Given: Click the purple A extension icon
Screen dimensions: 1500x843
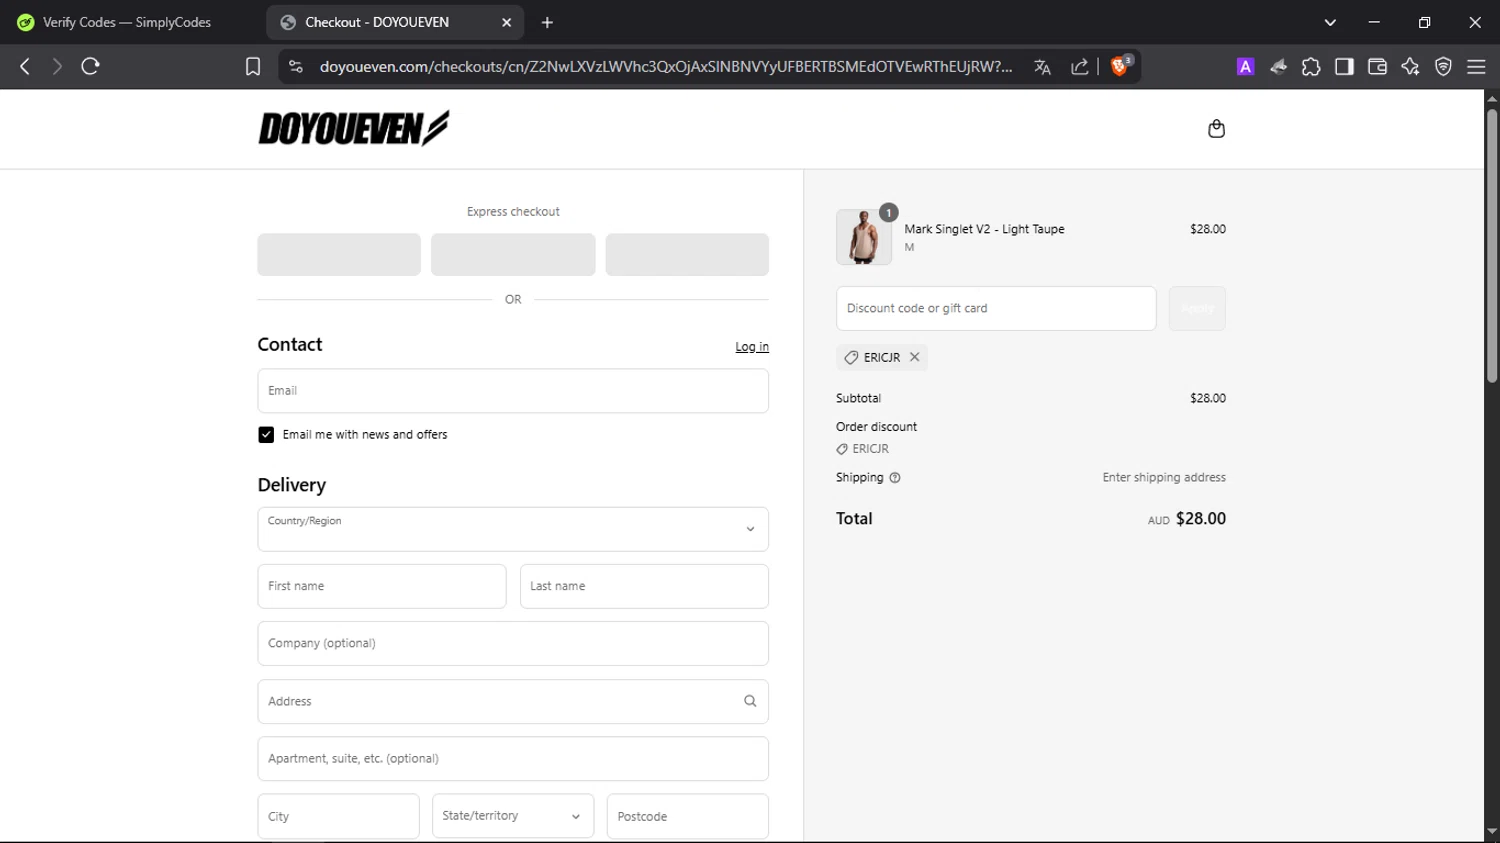Looking at the screenshot, I should pyautogui.click(x=1245, y=67).
